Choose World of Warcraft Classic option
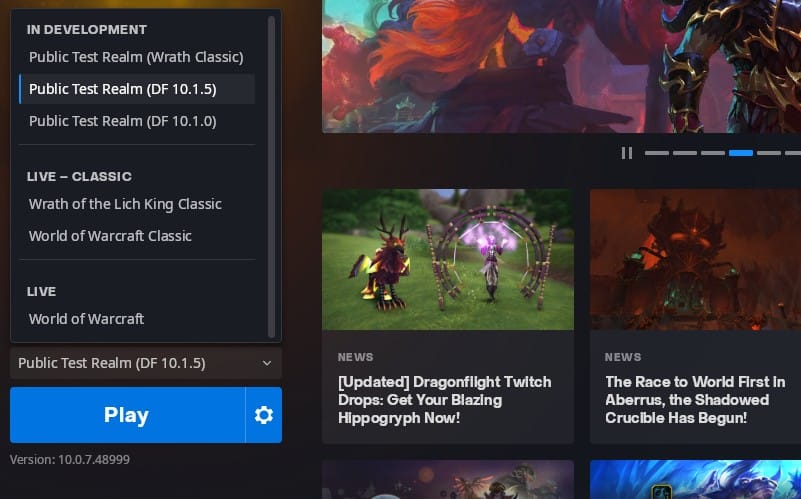 coord(136,236)
